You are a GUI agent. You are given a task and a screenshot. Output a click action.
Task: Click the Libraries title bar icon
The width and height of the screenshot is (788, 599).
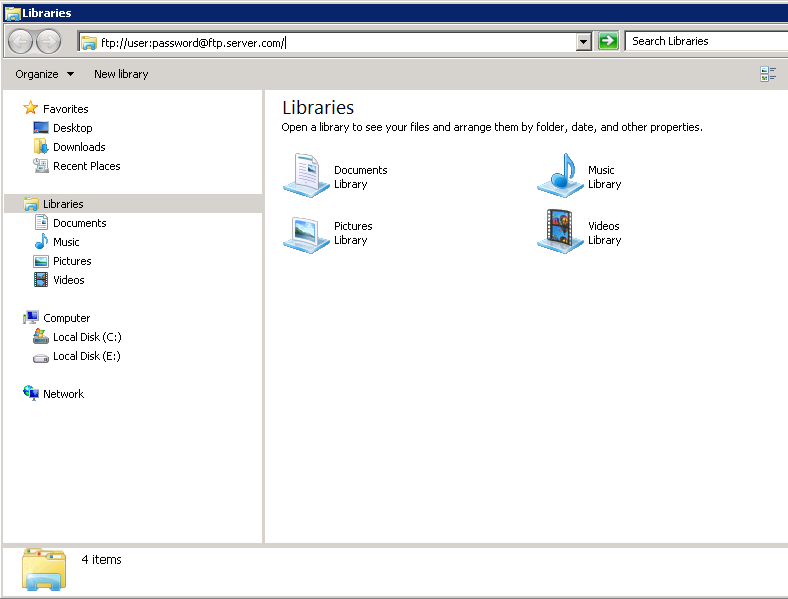(13, 14)
